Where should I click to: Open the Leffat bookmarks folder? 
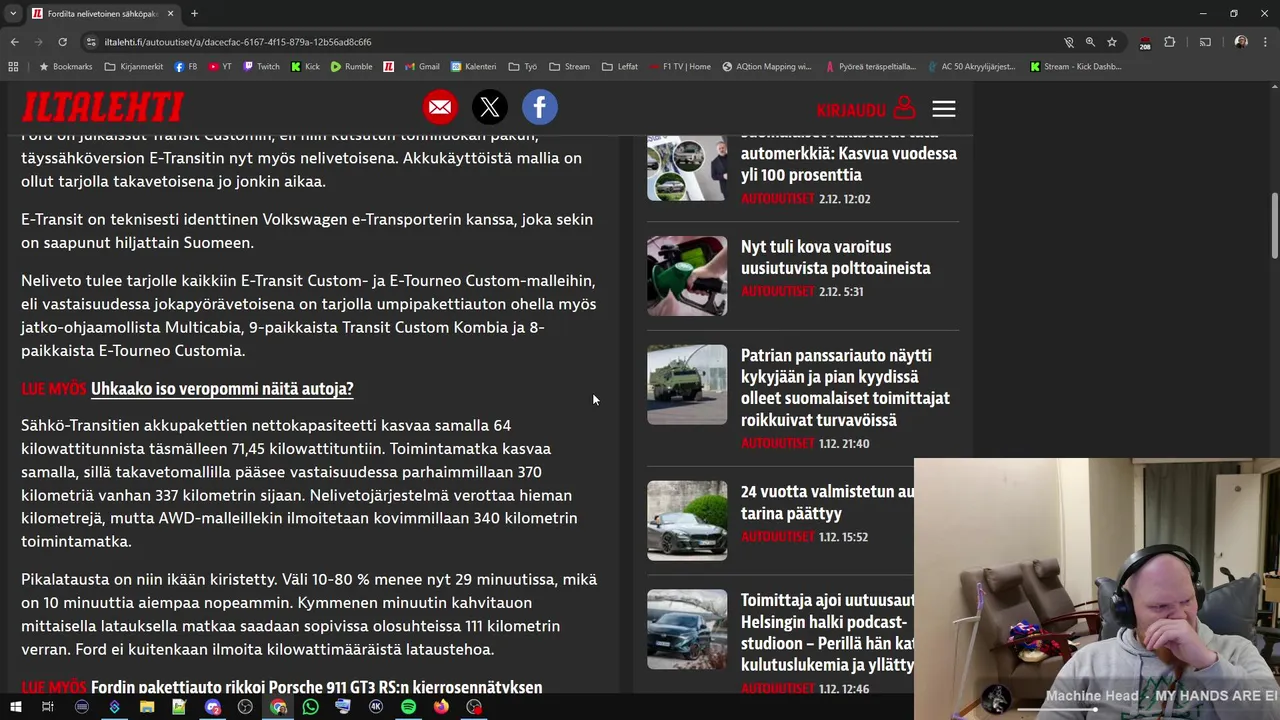point(620,67)
